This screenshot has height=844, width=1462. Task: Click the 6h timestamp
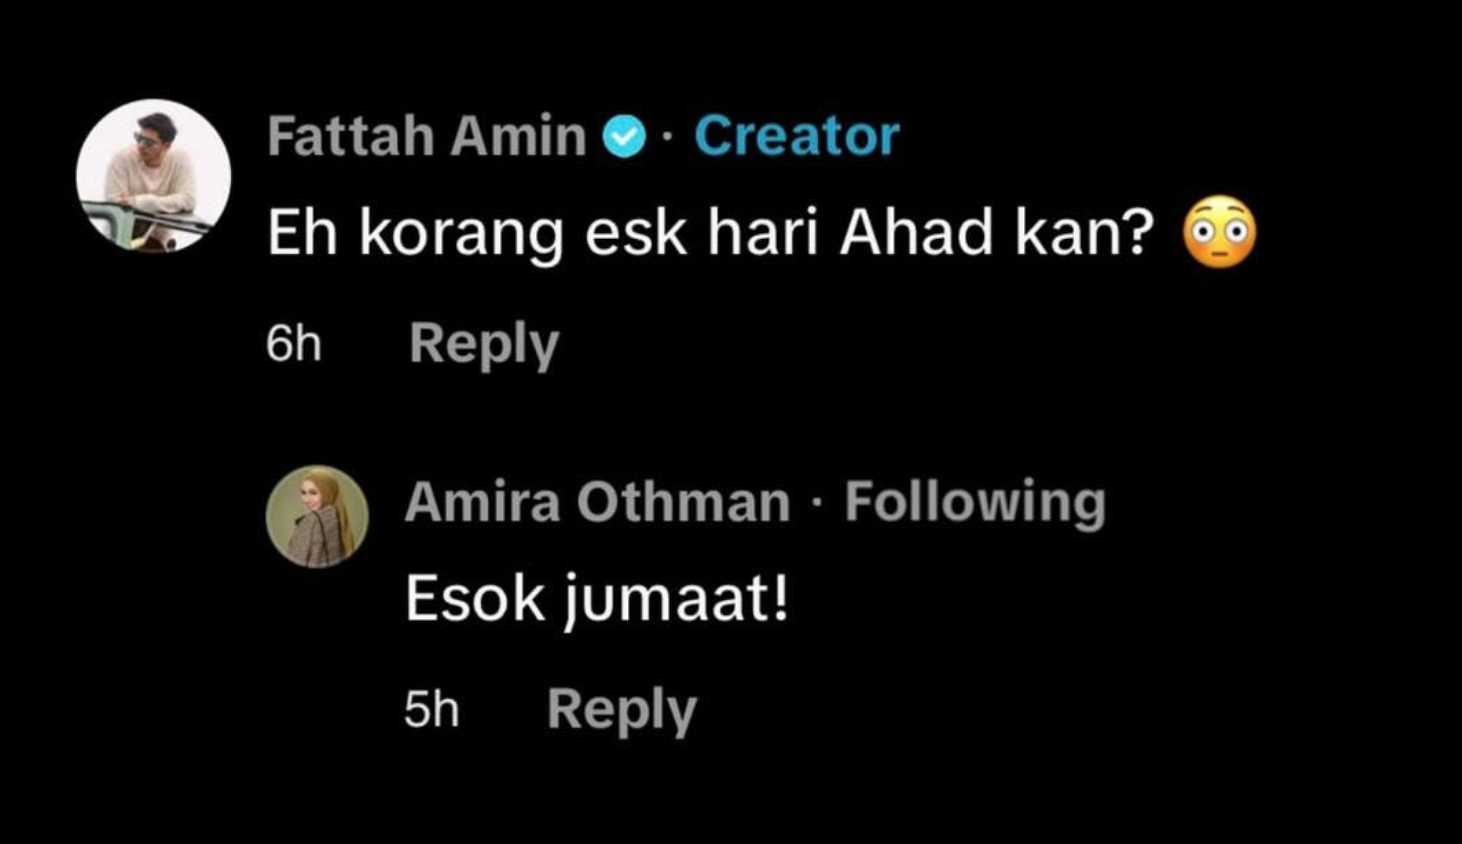point(294,344)
